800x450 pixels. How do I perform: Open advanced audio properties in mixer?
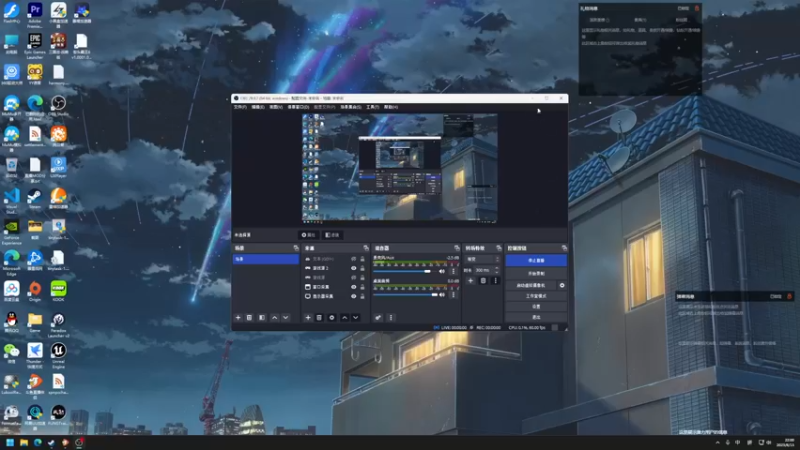378,317
